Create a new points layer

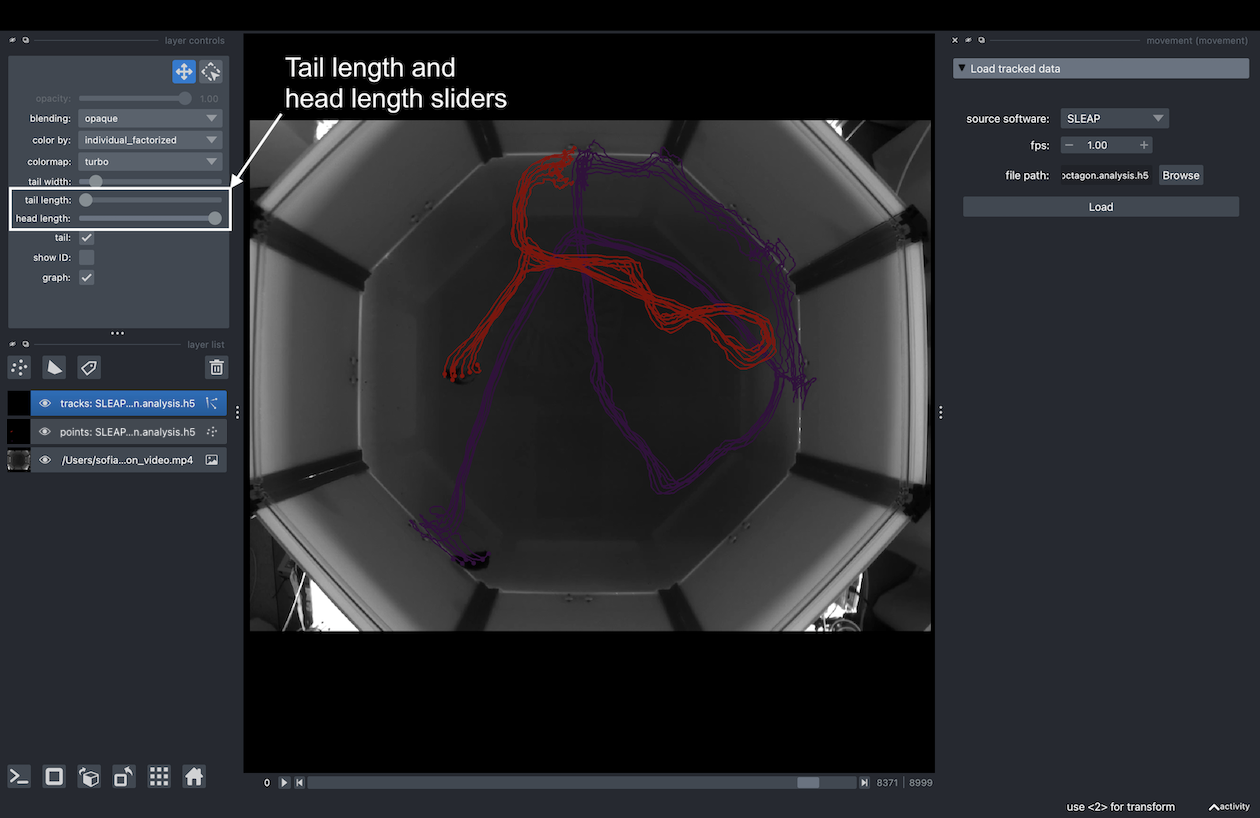19,368
